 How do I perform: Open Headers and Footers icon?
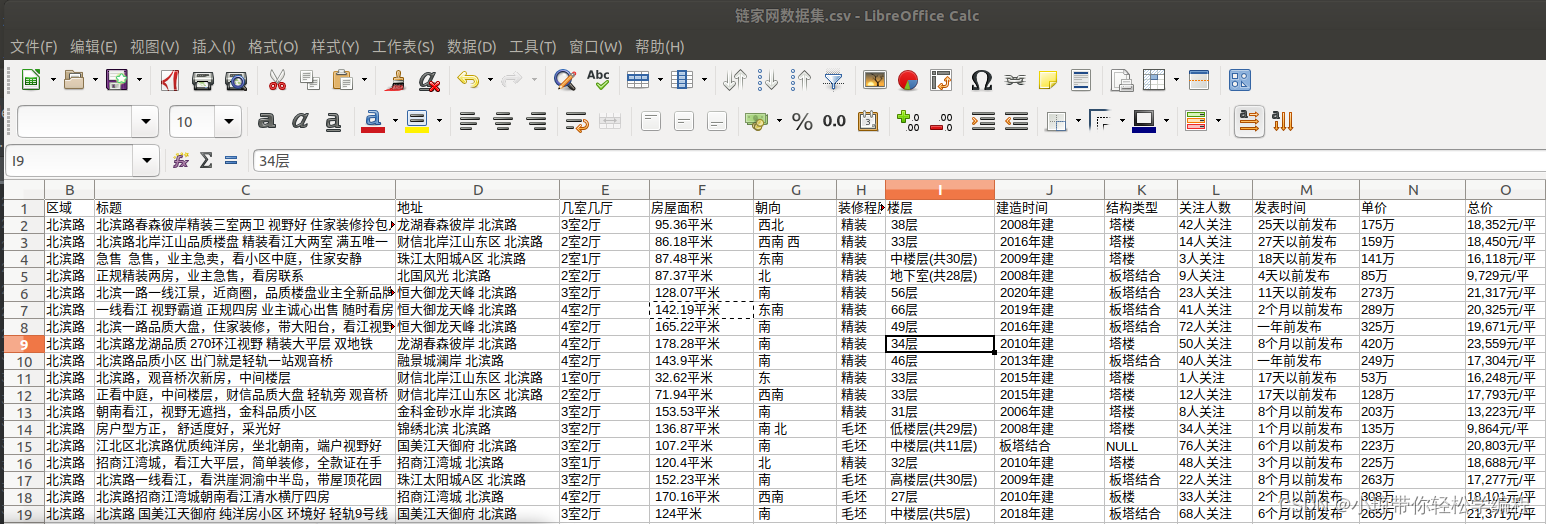1080,80
